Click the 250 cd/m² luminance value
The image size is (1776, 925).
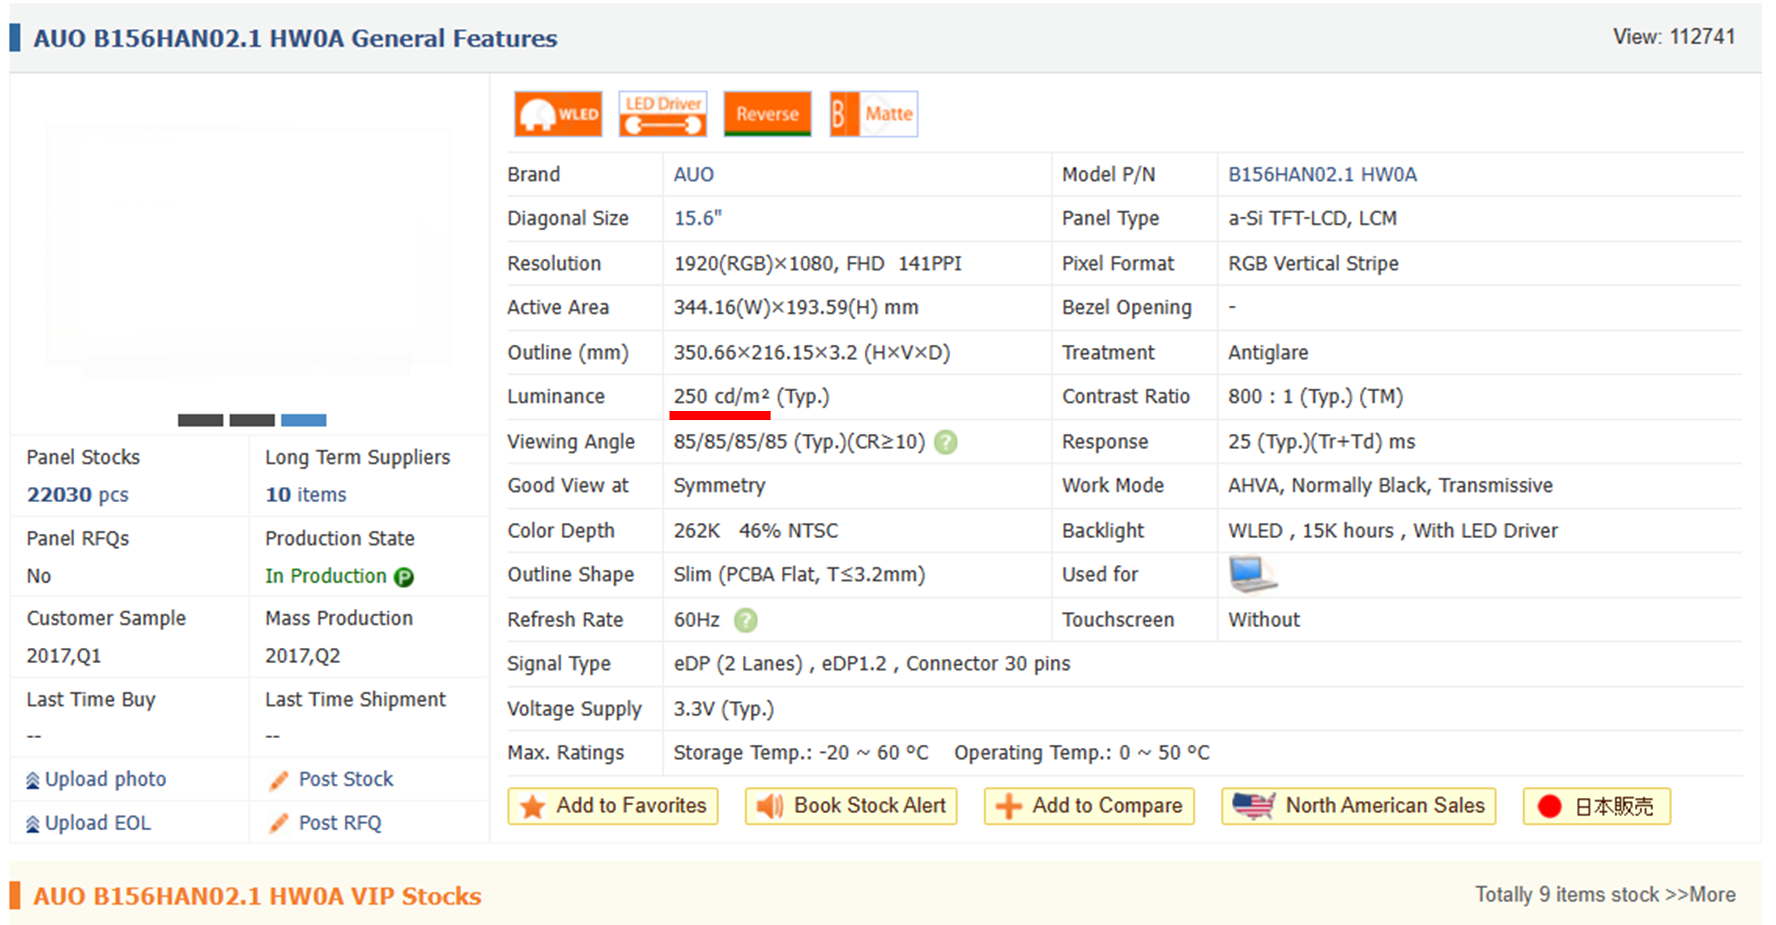pos(721,396)
